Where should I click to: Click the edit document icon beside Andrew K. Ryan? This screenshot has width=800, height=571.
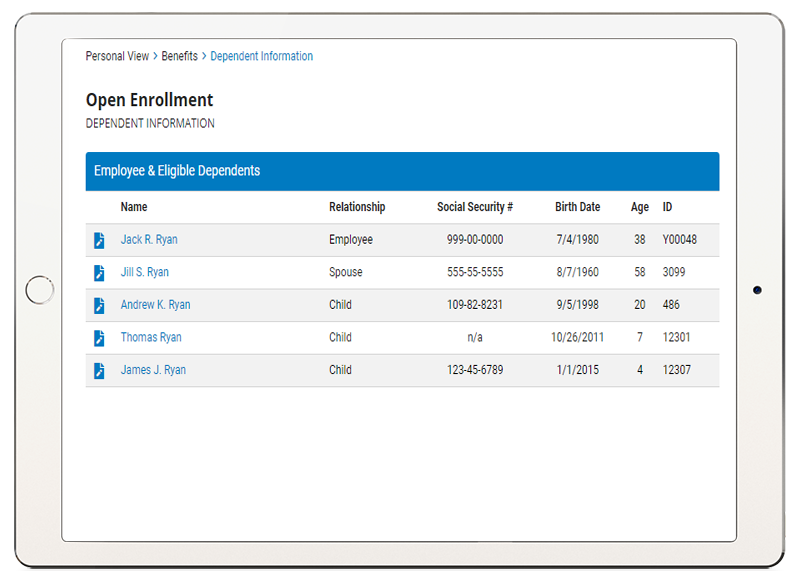coord(99,305)
